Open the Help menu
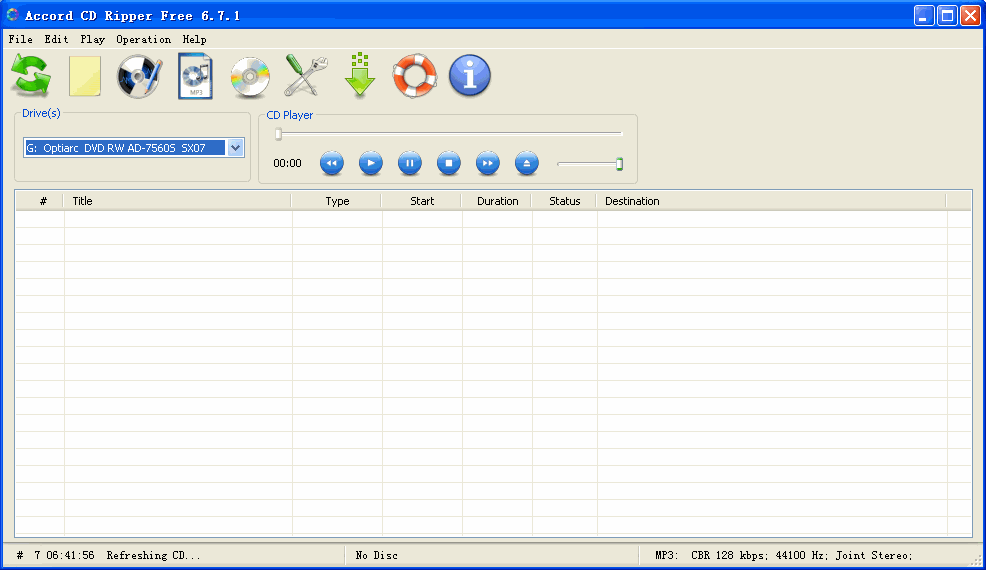The image size is (986, 570). 194,39
